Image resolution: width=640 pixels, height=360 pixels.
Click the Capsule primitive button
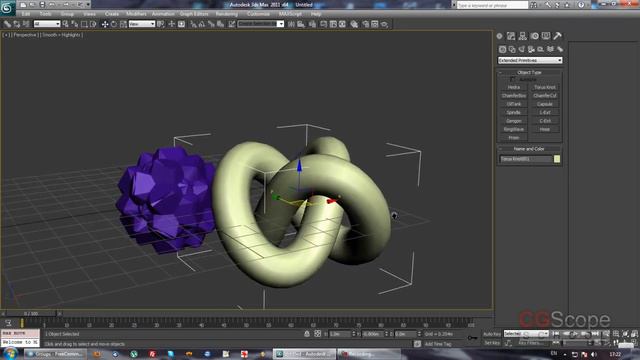[545, 104]
